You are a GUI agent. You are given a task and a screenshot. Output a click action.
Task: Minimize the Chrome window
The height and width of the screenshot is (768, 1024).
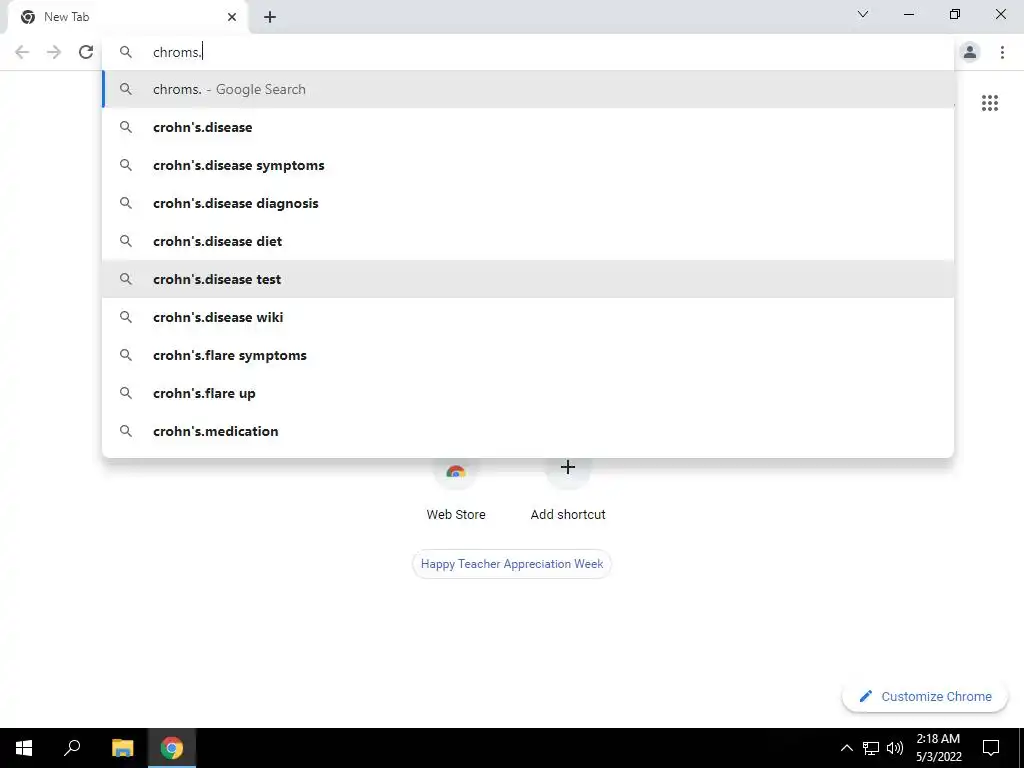909,14
